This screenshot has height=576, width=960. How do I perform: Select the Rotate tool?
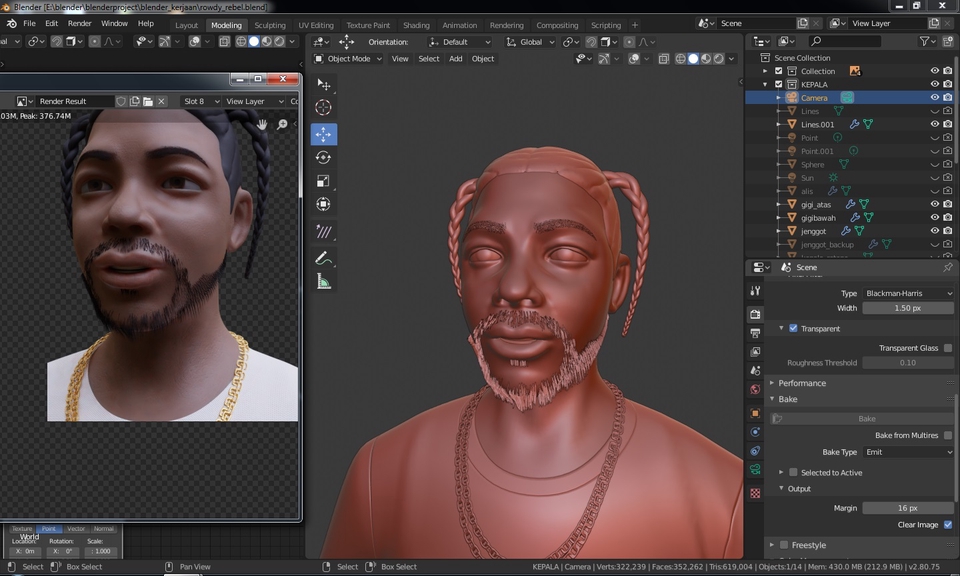click(324, 159)
